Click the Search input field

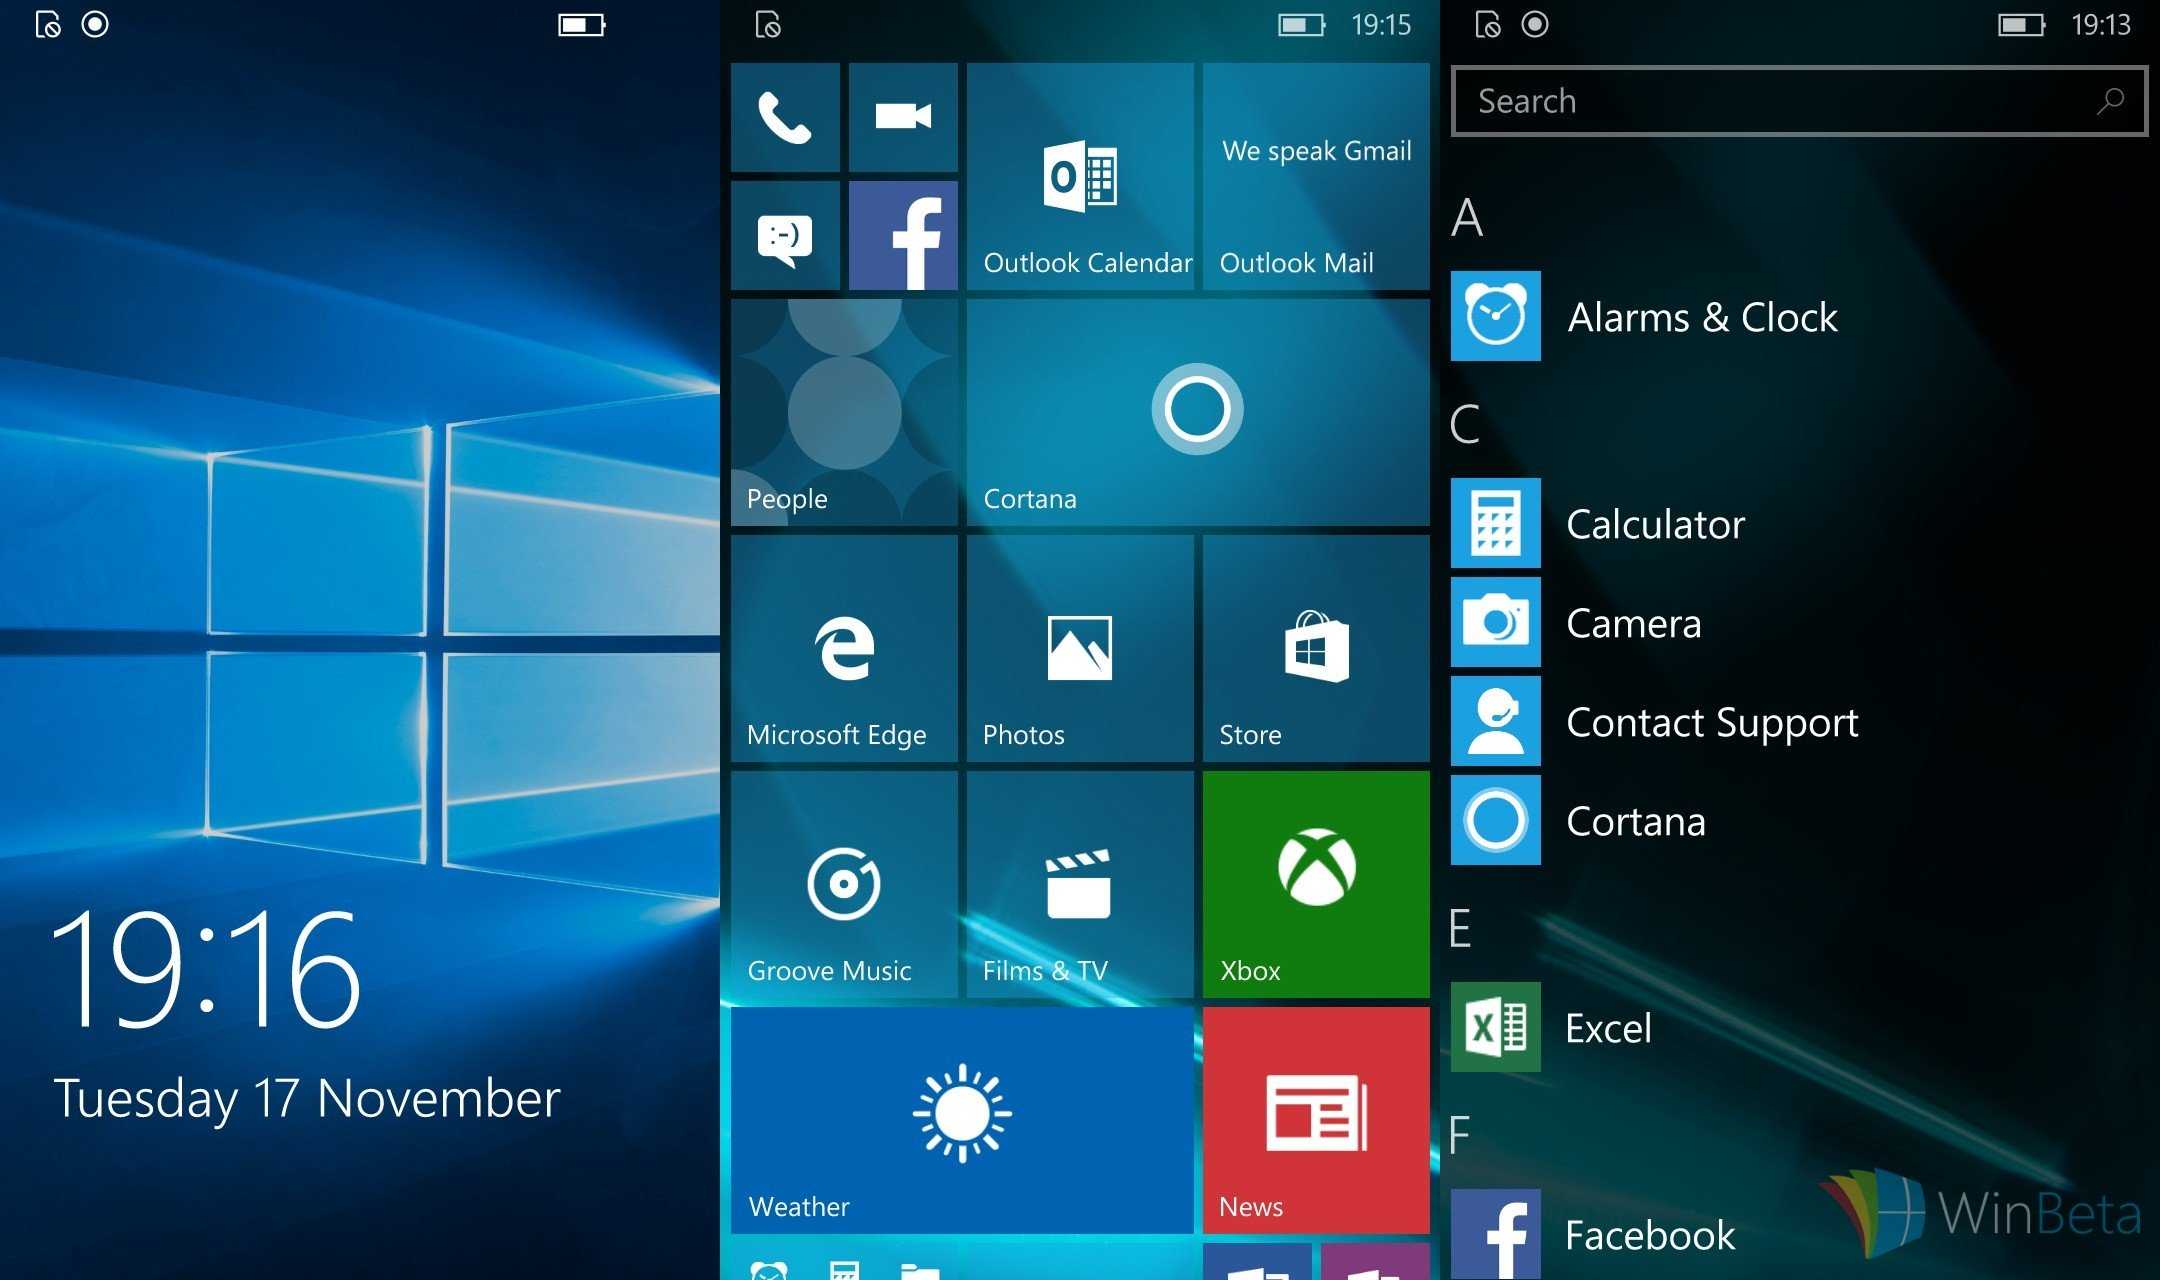click(x=1802, y=99)
